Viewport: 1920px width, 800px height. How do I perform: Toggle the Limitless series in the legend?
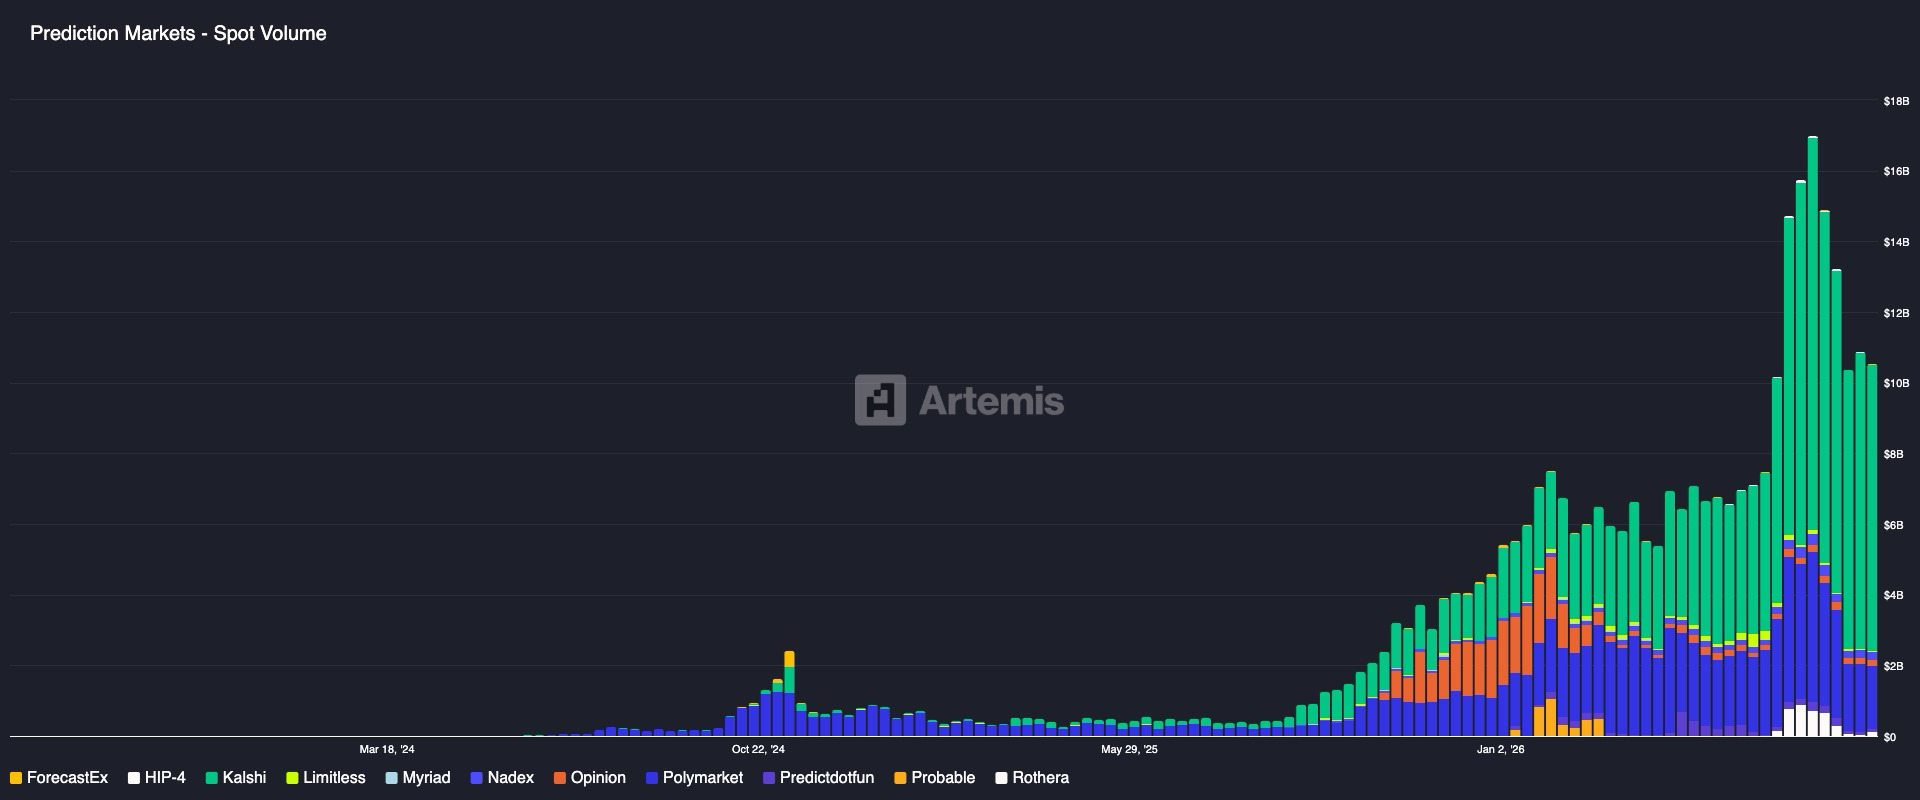[326, 778]
